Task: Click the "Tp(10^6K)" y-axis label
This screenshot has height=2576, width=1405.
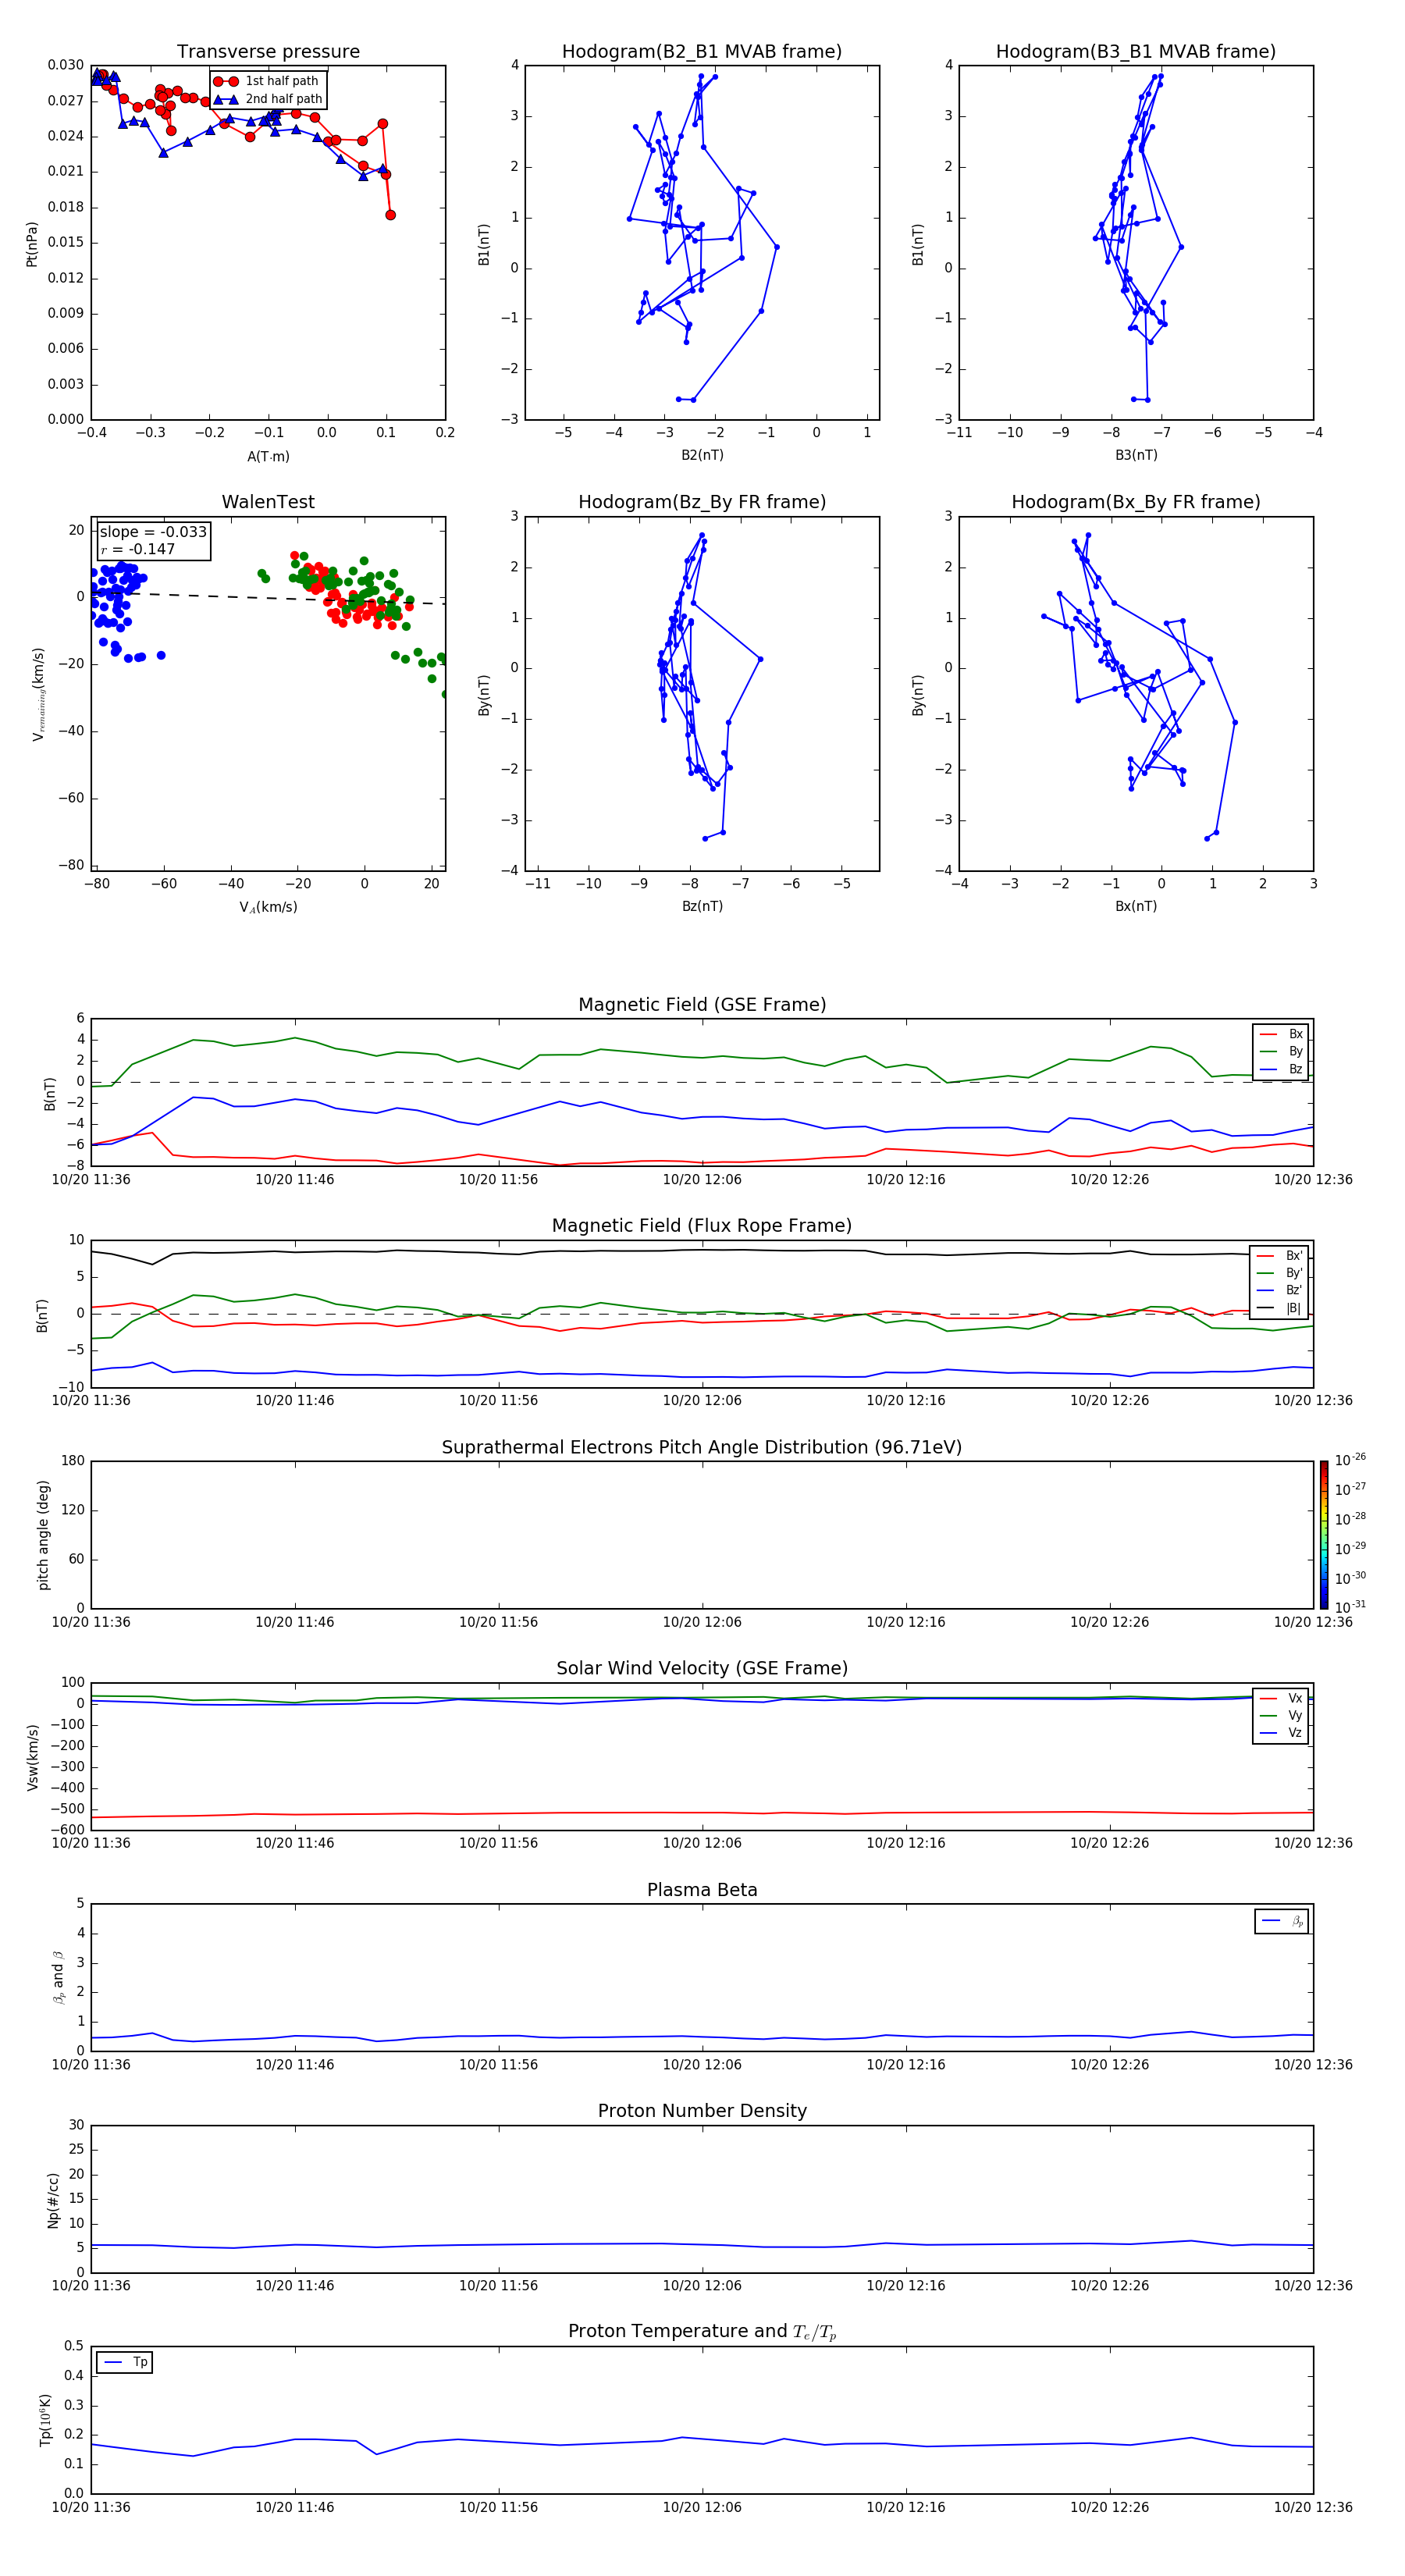Action: tap(45, 2421)
